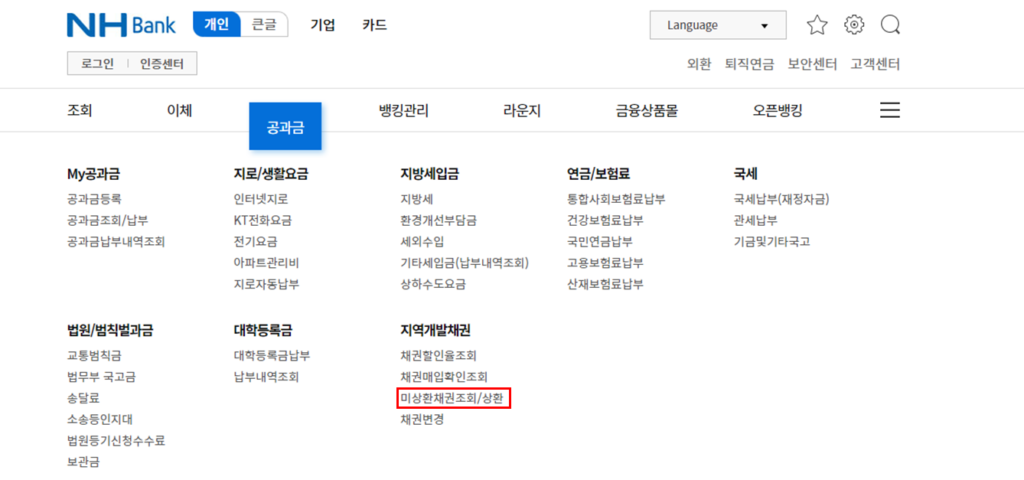The width and height of the screenshot is (1024, 480).
Task: Open the hamburger full menu icon
Action: pos(890,111)
